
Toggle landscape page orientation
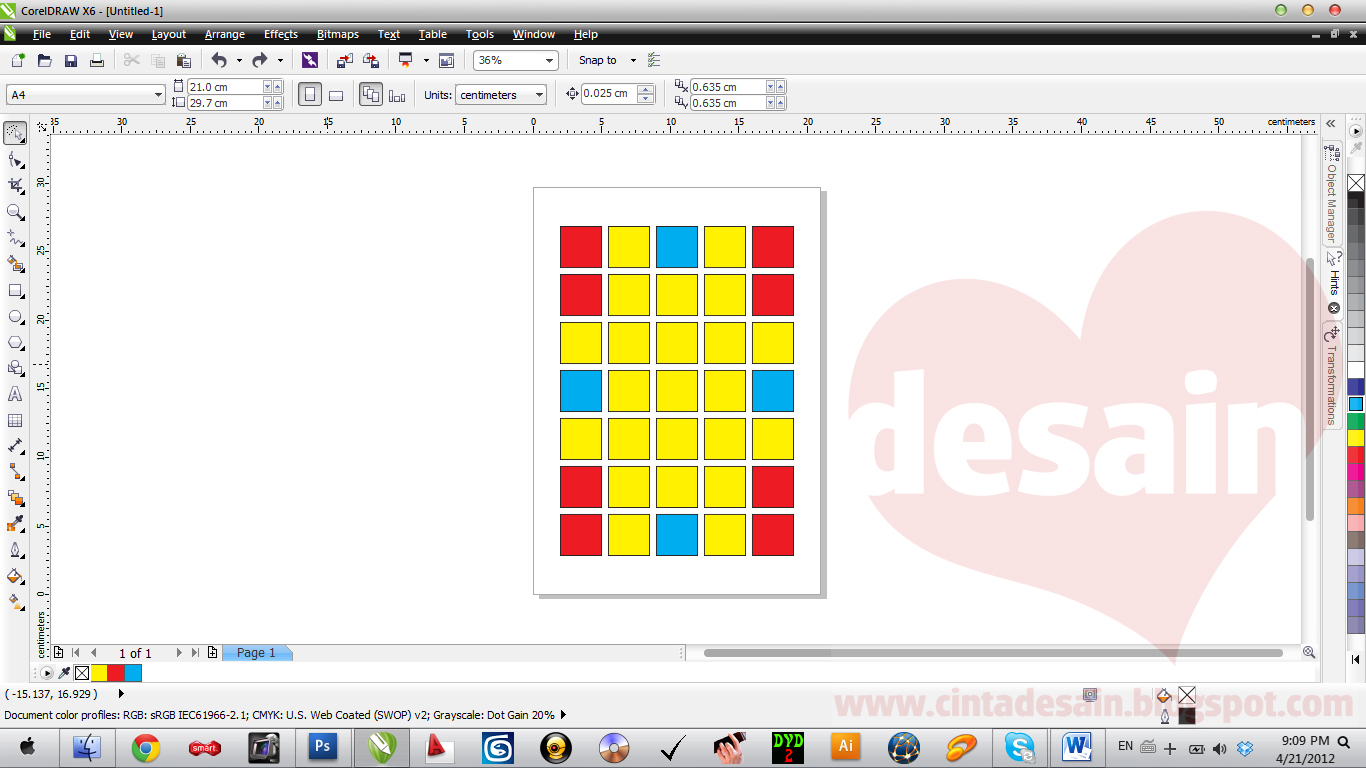pos(336,94)
